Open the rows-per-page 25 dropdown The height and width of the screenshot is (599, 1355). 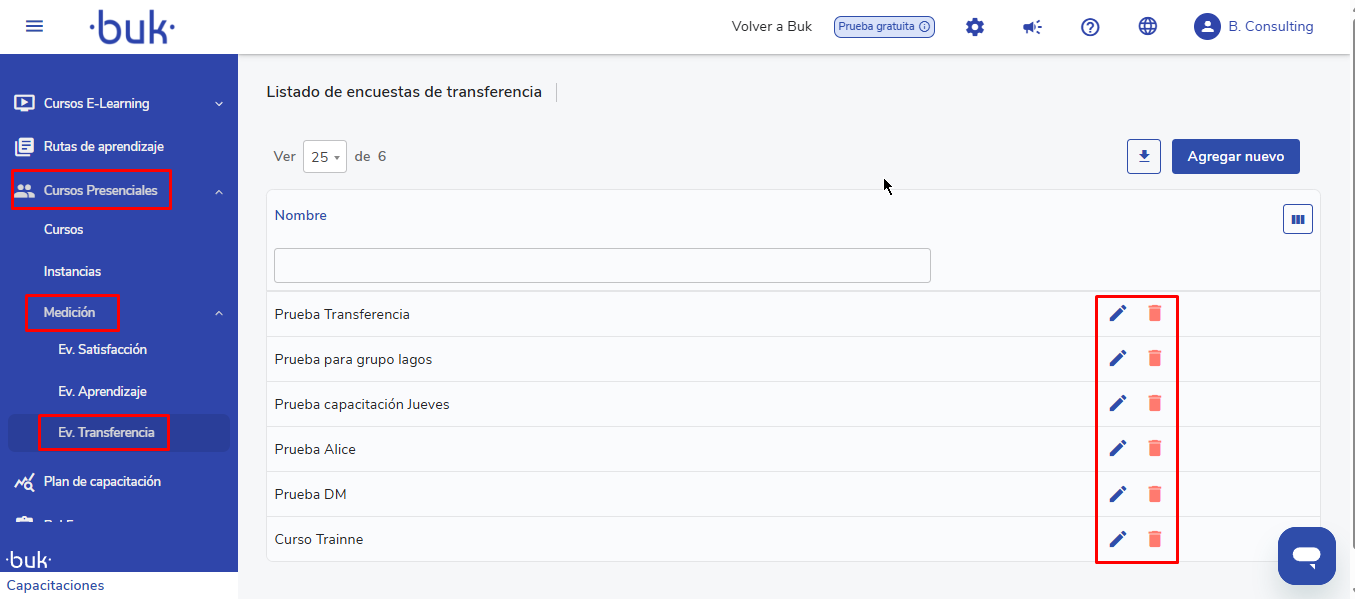click(325, 157)
